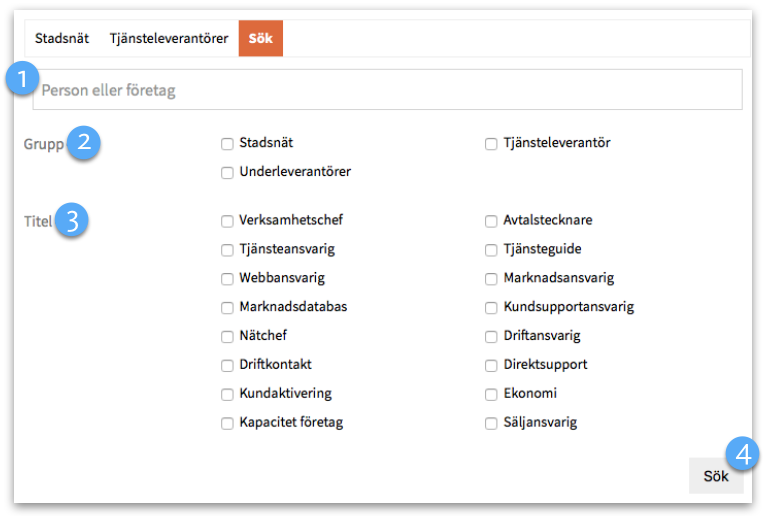Image resolution: width=766 pixels, height=520 pixels.
Task: Select the Kundsupportansvarig checkbox
Action: (x=491, y=307)
